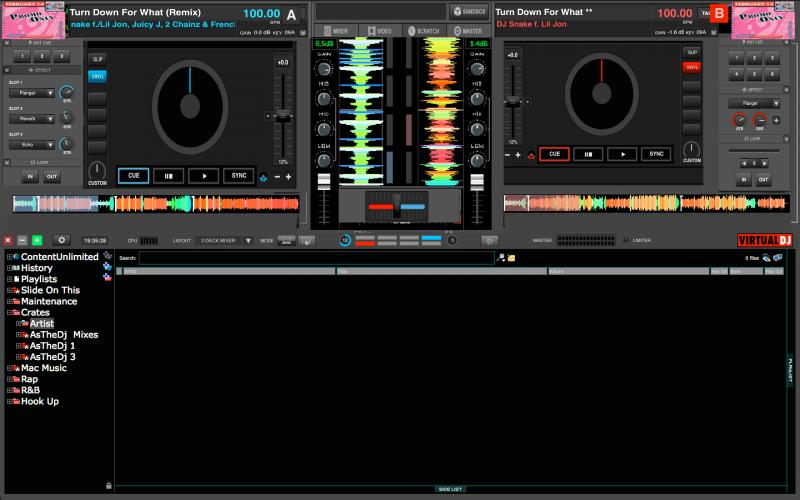Click Slot 1 effect knob on deck A

tap(66, 92)
